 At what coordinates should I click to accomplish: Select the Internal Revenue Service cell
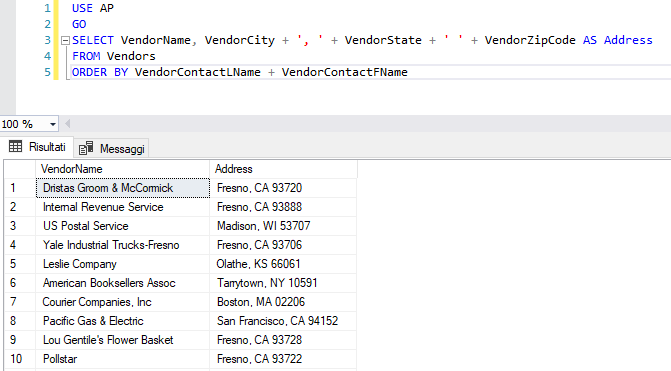click(x=123, y=207)
